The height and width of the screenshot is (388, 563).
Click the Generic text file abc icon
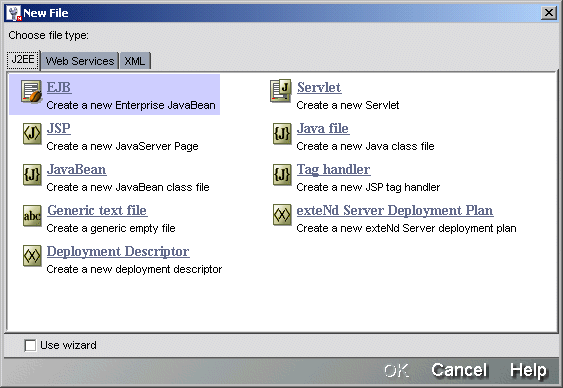point(32,216)
